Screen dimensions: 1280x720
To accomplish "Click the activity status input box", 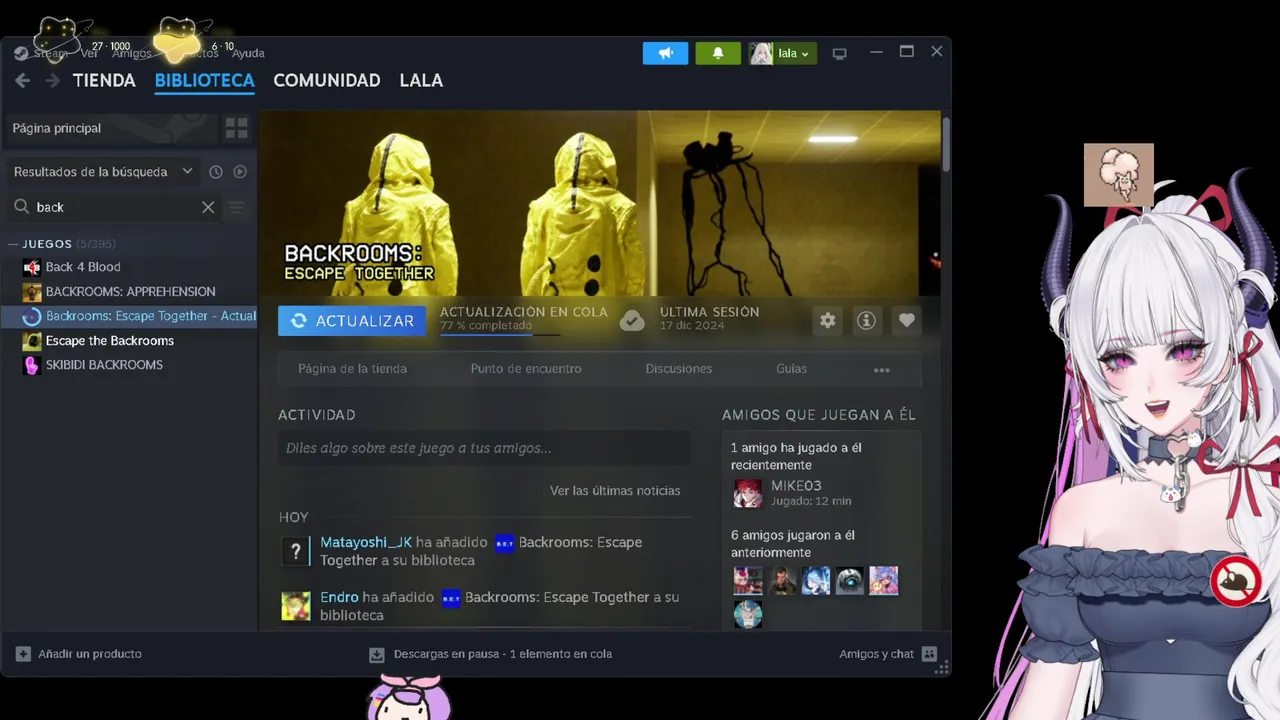I will click(484, 448).
